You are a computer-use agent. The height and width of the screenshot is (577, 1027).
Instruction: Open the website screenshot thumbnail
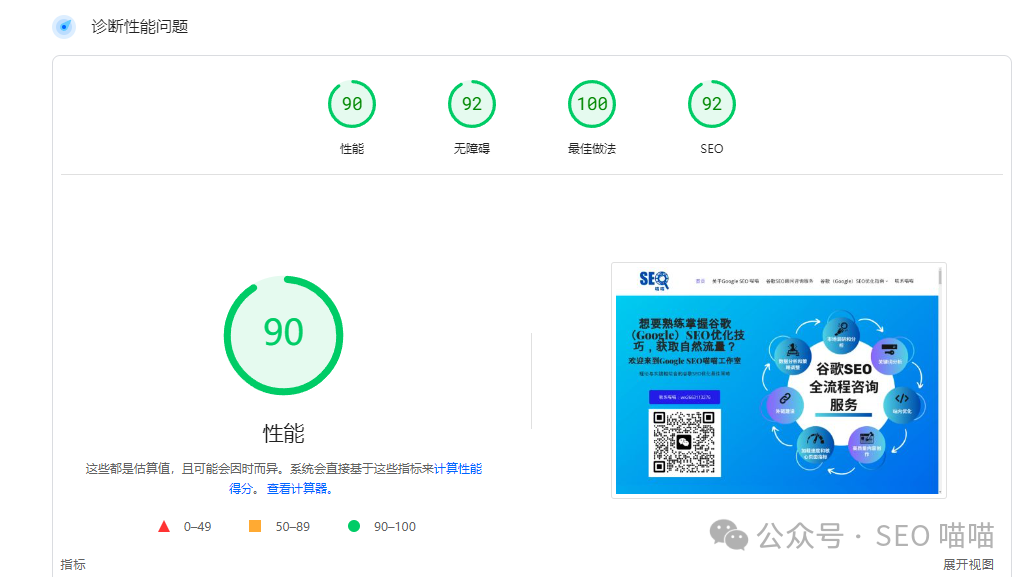(x=778, y=381)
